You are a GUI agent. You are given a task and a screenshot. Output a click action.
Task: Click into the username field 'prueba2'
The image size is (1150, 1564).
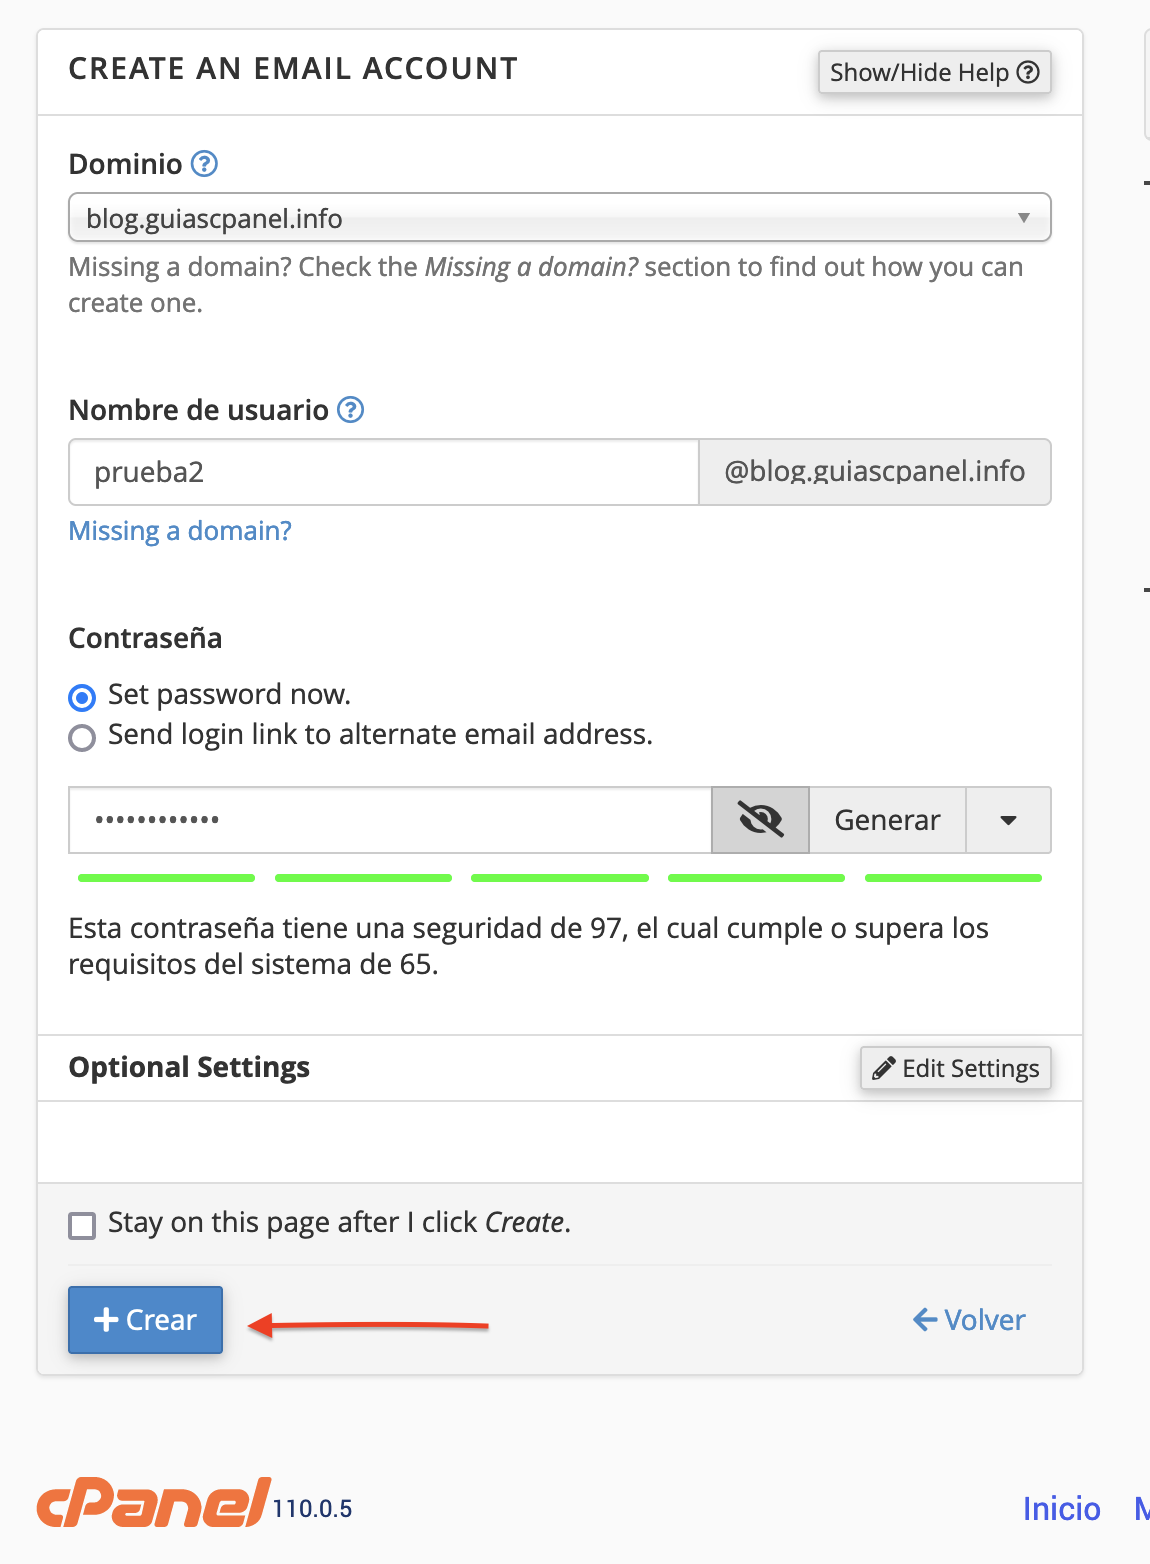tap(383, 472)
